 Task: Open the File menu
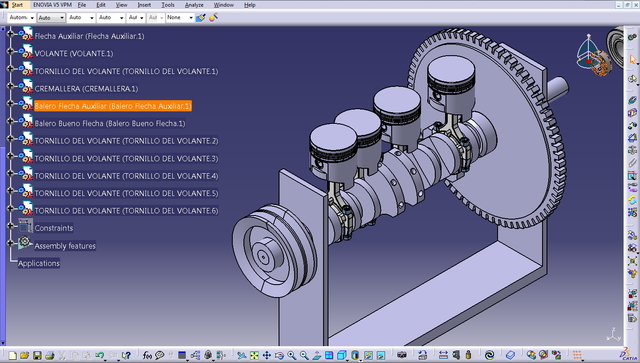(x=82, y=5)
